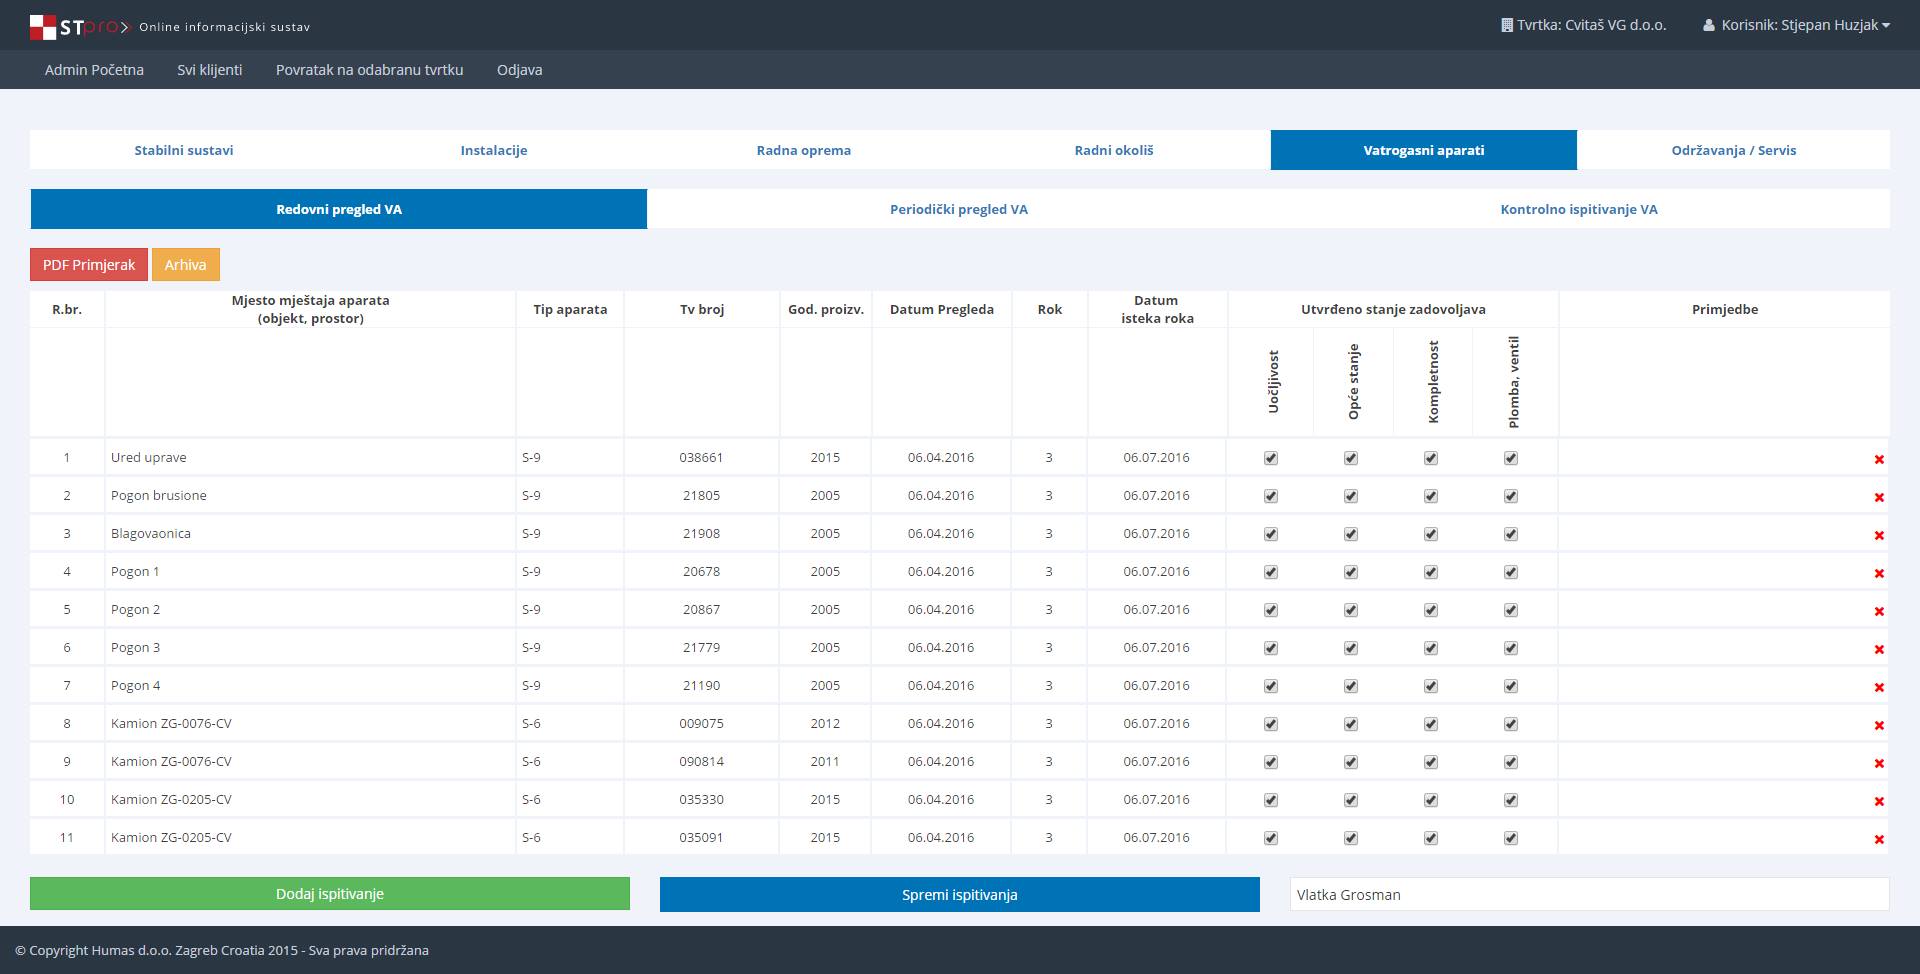Toggle Opće stanje checkbox for Pogon brusione
The image size is (1920, 974).
tap(1351, 496)
